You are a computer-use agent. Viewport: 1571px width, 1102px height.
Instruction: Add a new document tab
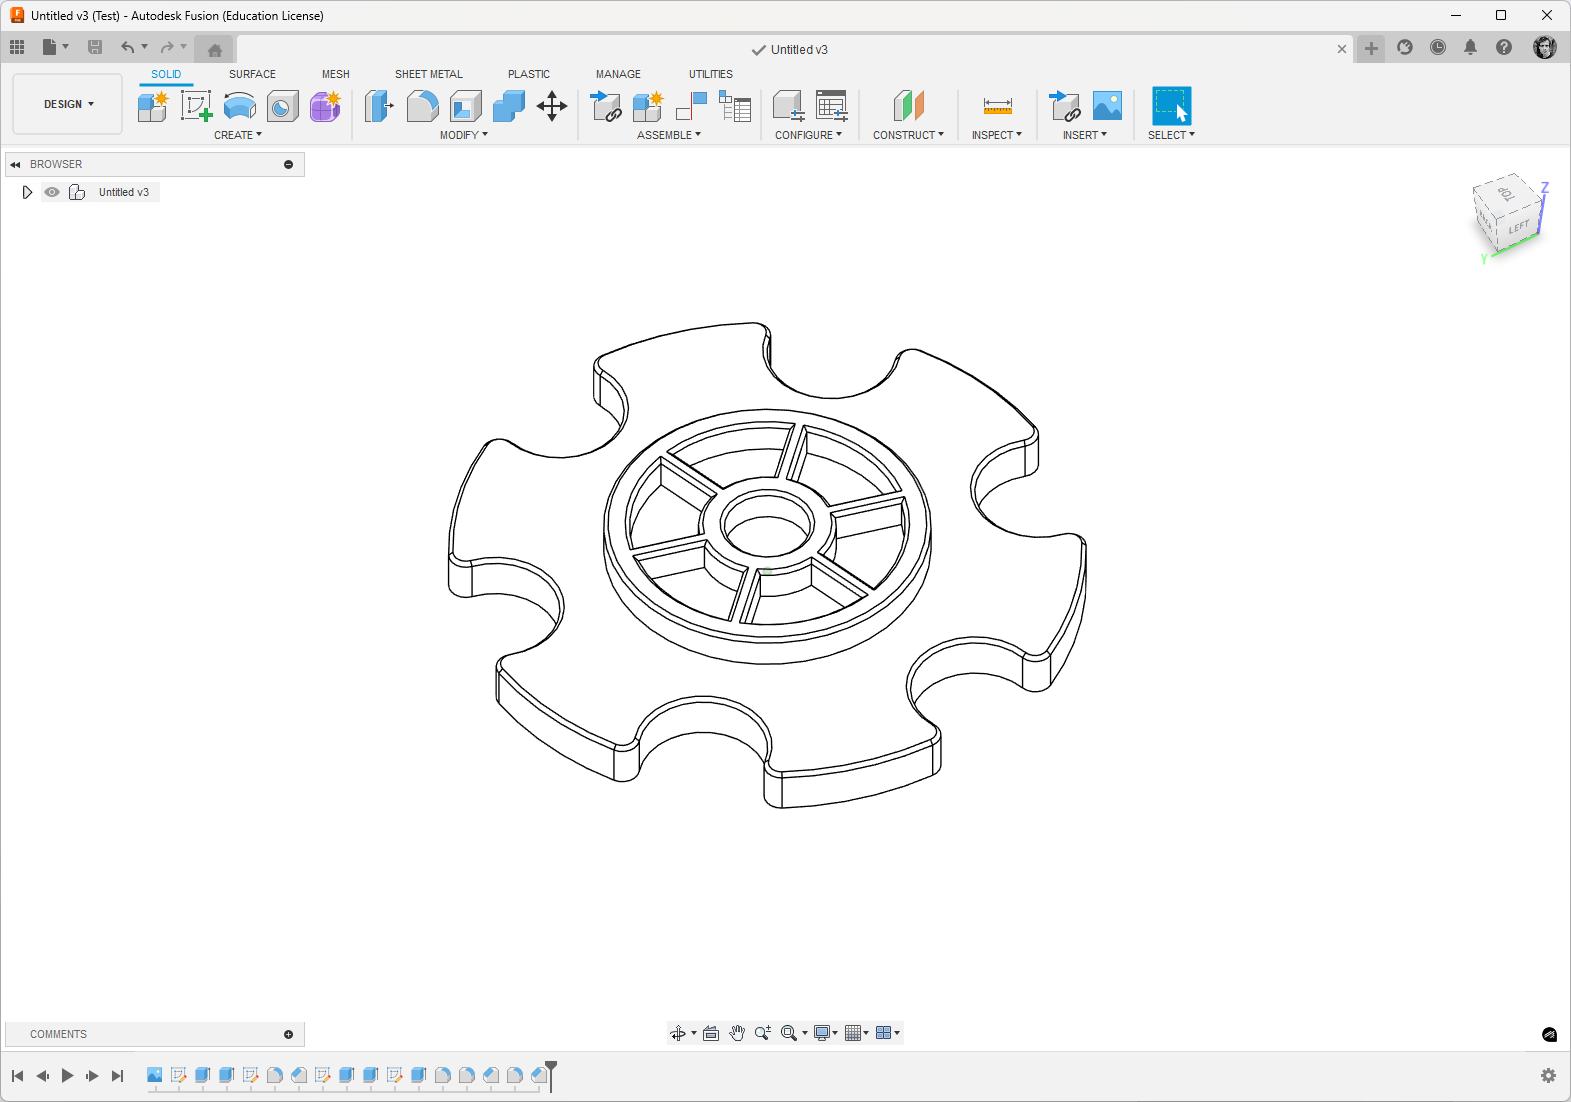(x=1371, y=48)
